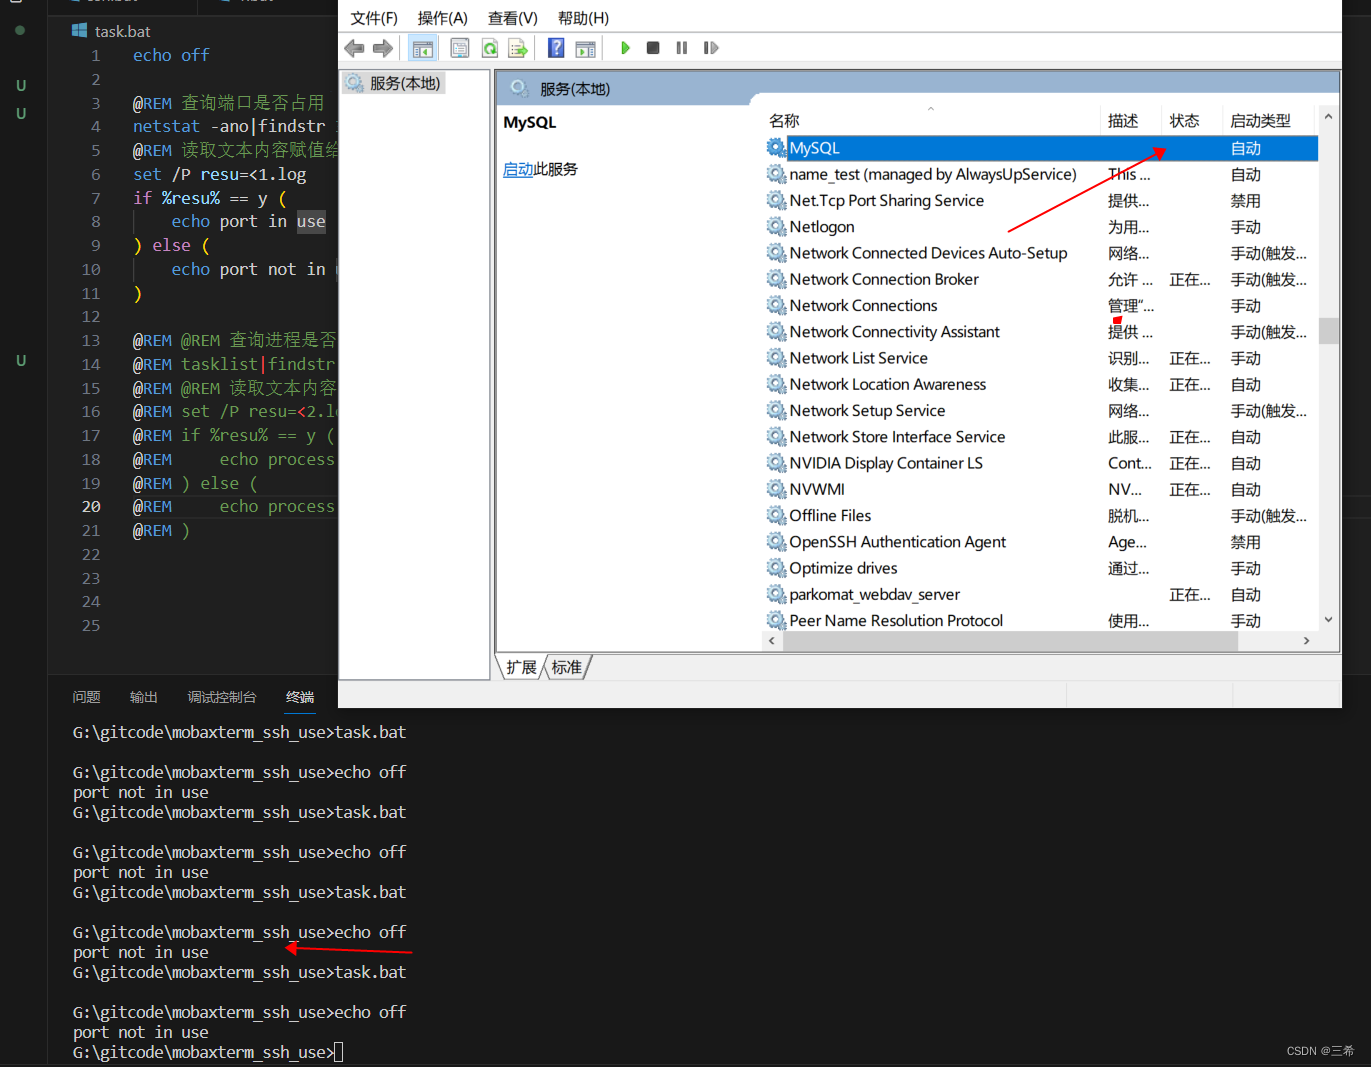Select the Network Connection Broker service
Viewport: 1371px width, 1067px height.
(x=1041, y=279)
